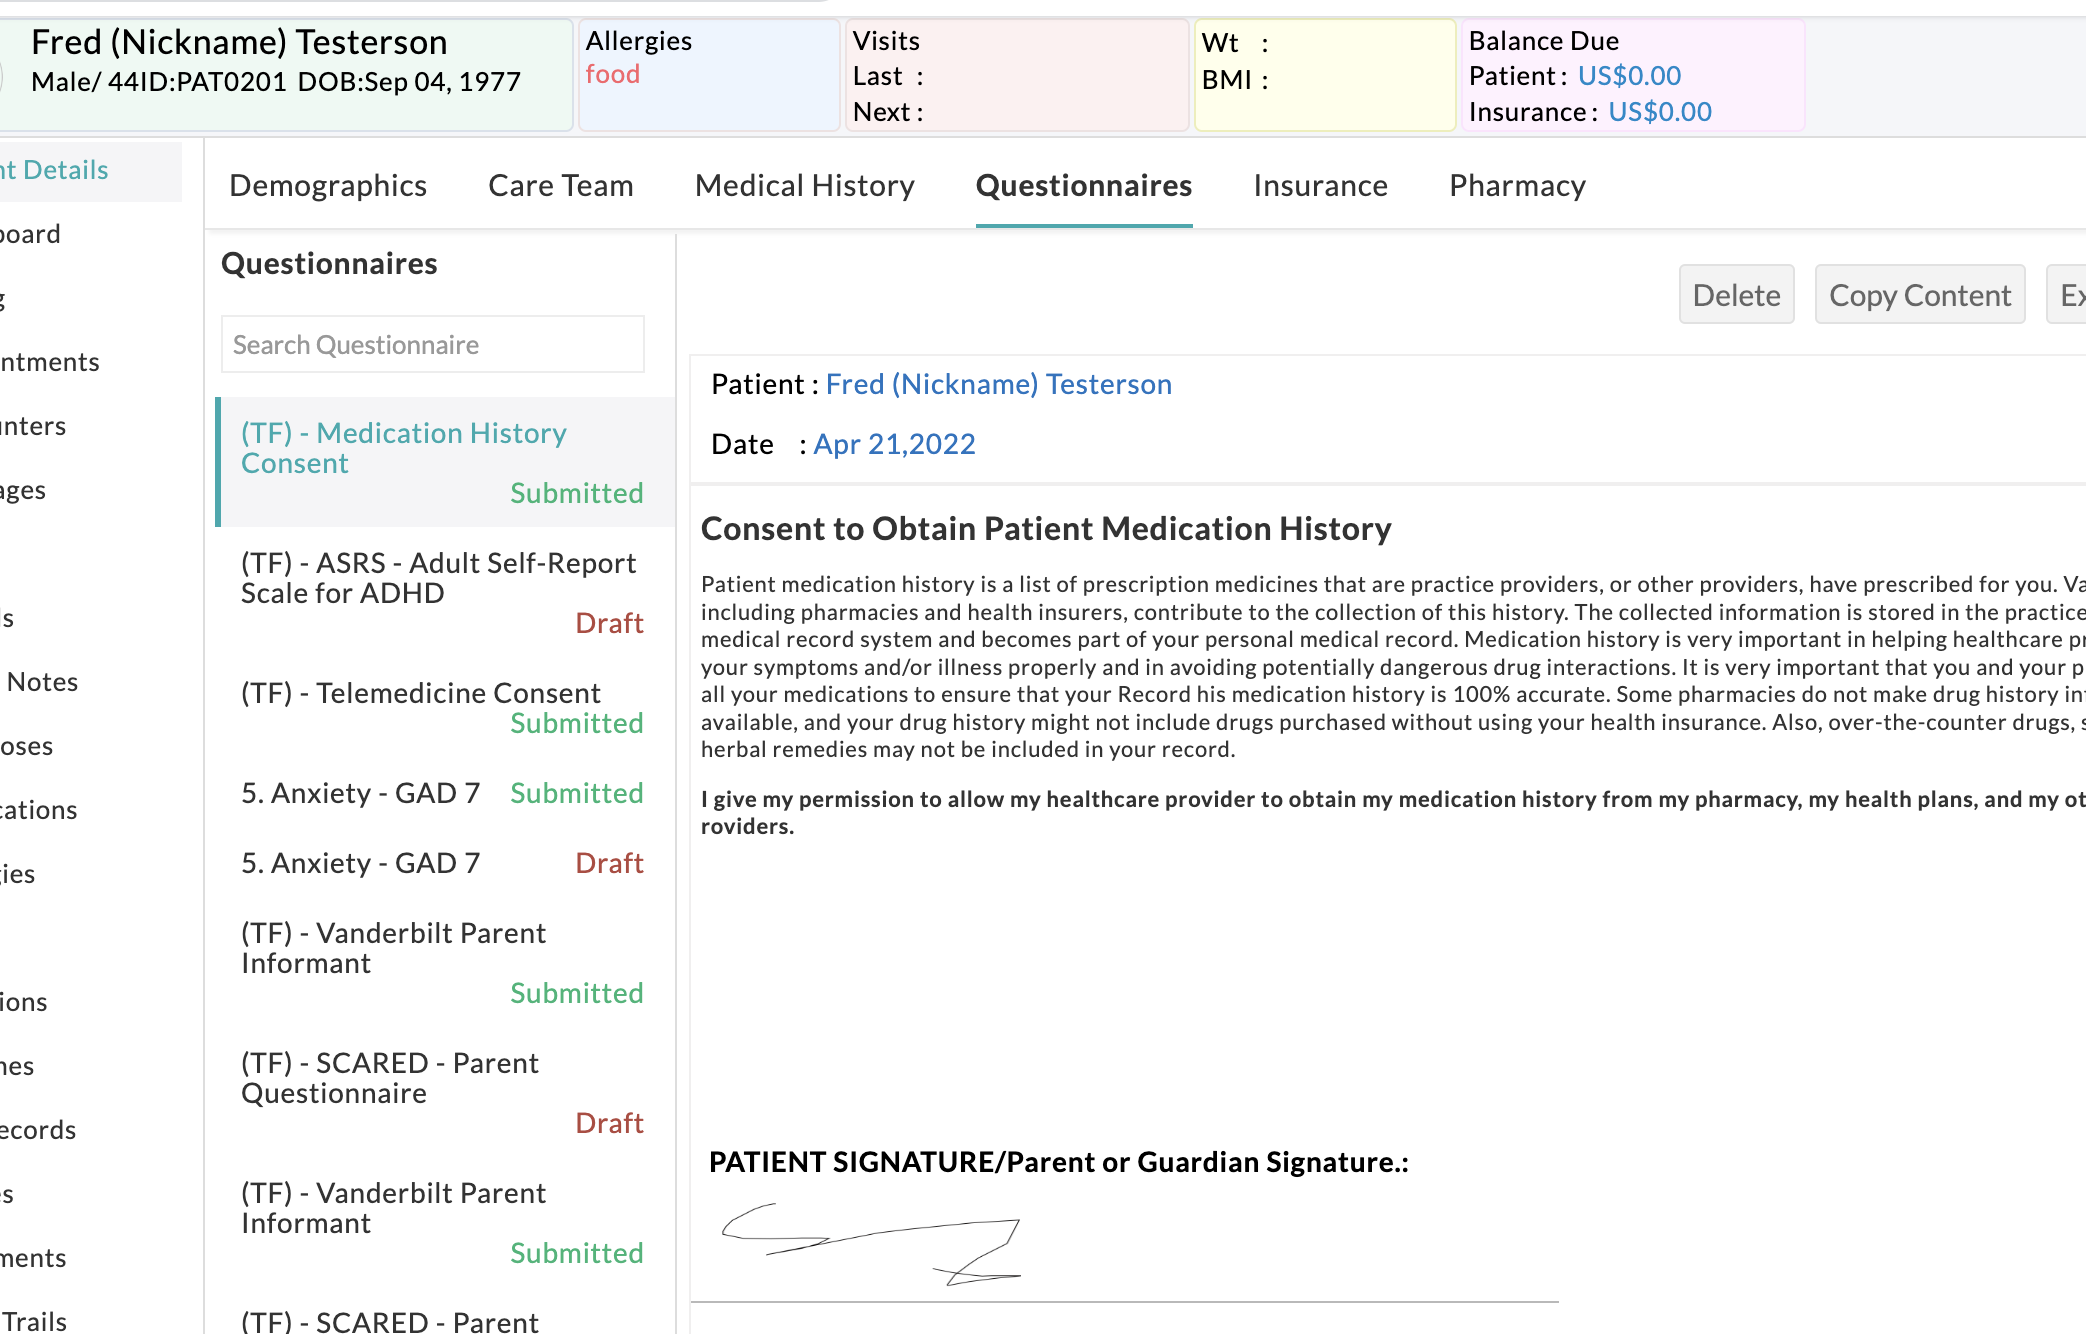Click the Delete button

coord(1736,295)
